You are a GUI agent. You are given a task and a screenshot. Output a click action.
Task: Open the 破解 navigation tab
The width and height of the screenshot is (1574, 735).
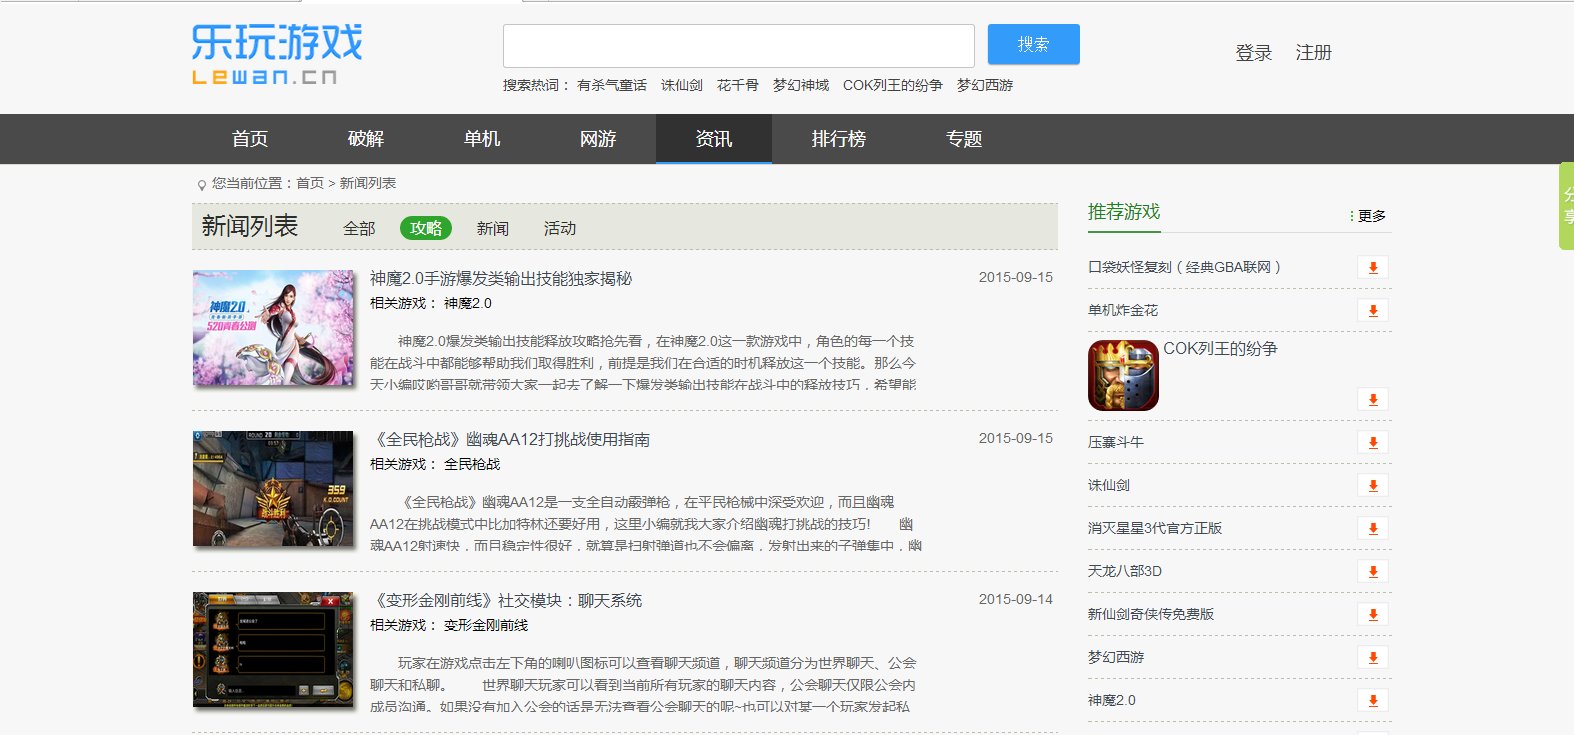(366, 139)
